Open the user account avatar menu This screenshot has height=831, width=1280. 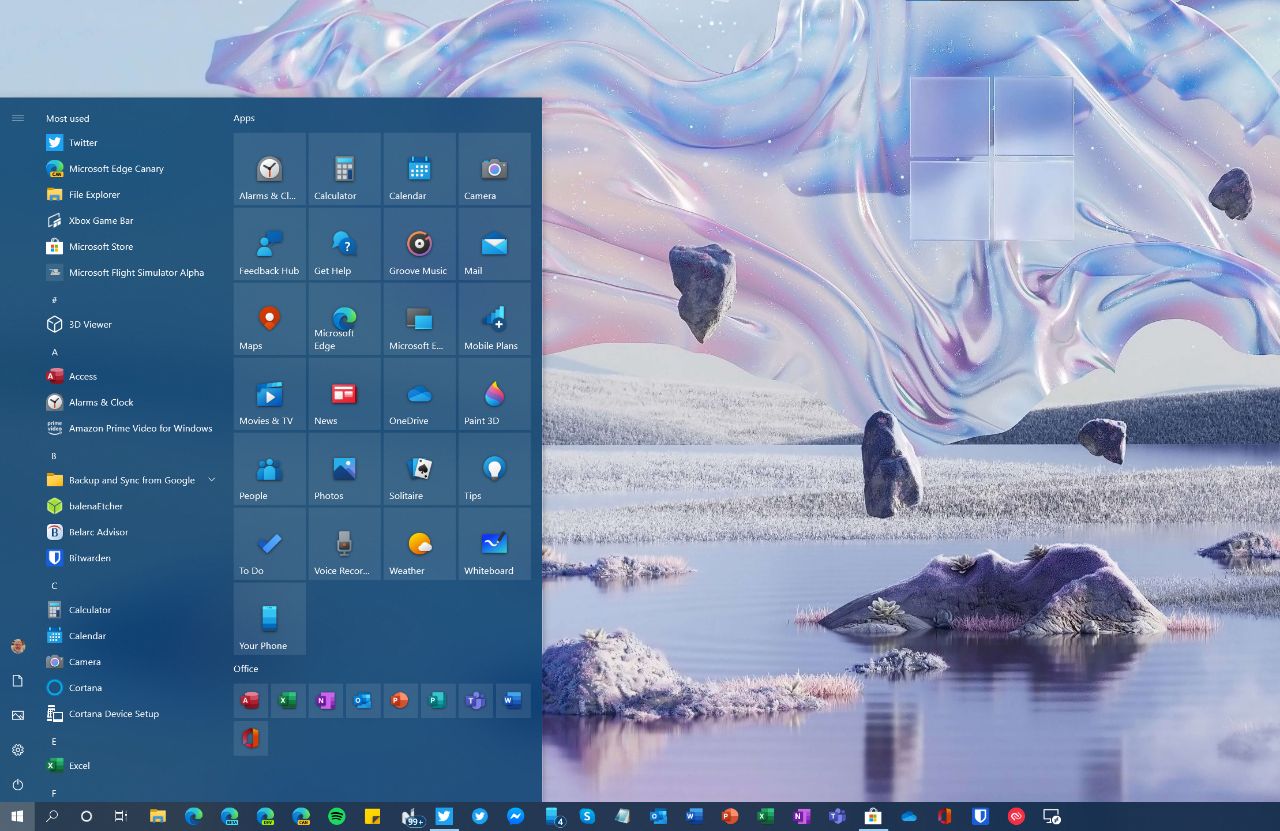tap(18, 646)
